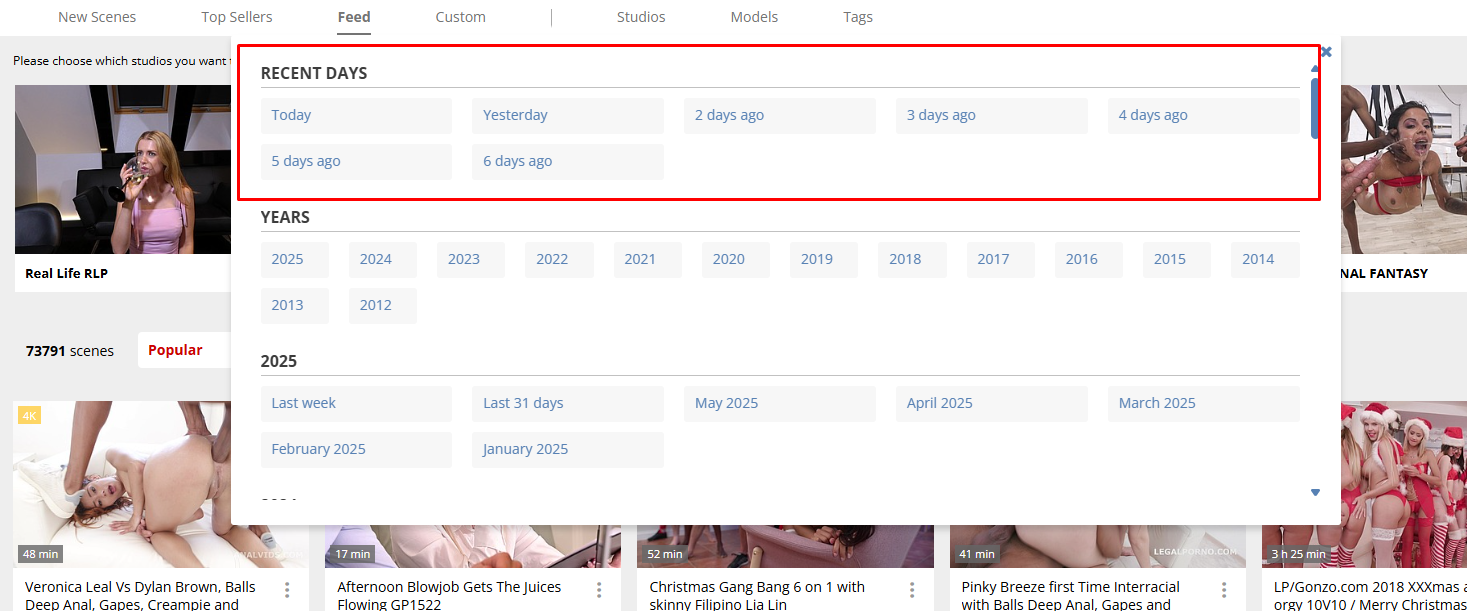Close the date filter popup
This screenshot has width=1467, height=611.
click(1326, 52)
